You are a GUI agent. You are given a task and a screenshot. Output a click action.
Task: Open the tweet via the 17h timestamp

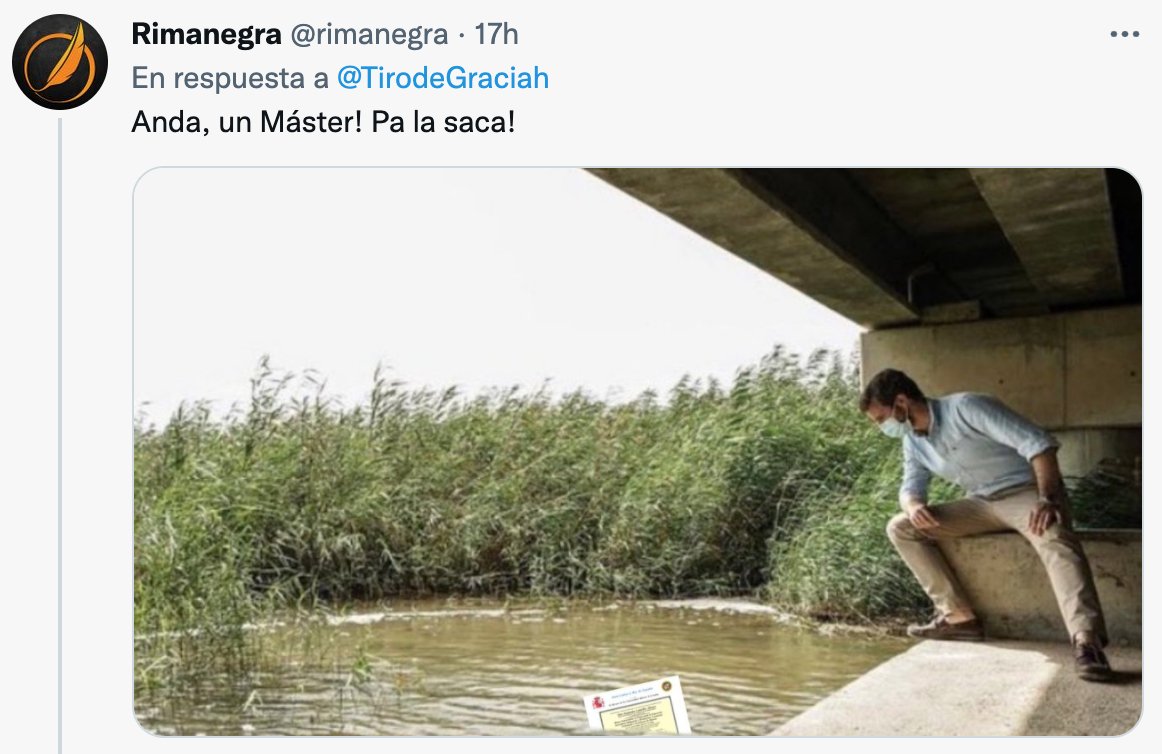496,34
